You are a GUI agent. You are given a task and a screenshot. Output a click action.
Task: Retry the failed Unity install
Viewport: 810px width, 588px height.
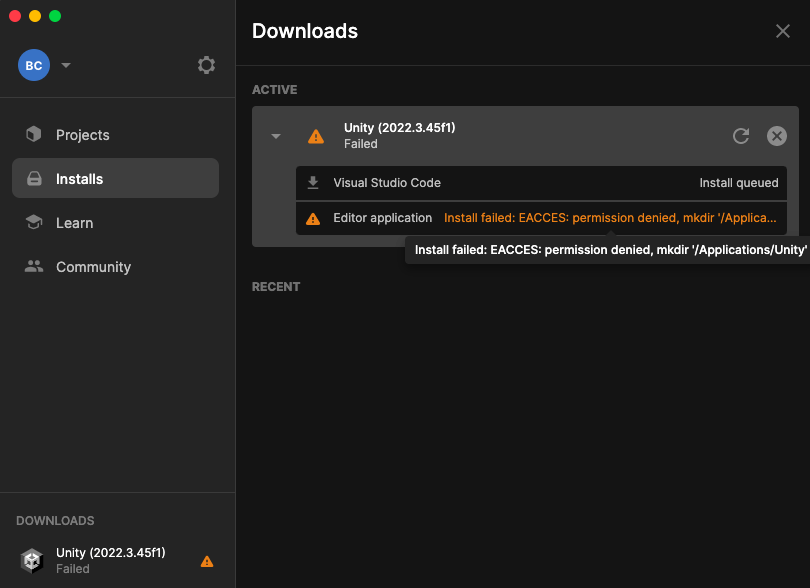pos(741,136)
